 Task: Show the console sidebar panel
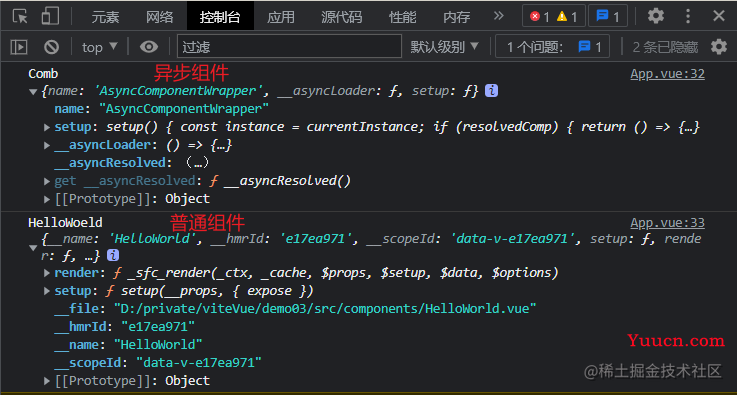point(19,47)
